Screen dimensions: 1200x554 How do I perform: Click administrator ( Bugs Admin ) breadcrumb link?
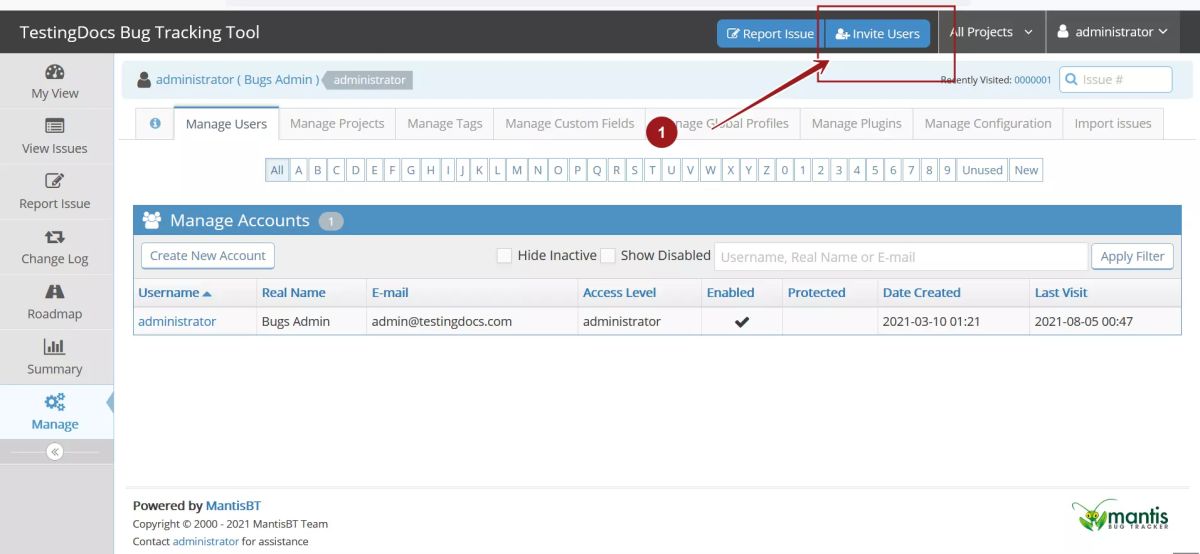238,80
